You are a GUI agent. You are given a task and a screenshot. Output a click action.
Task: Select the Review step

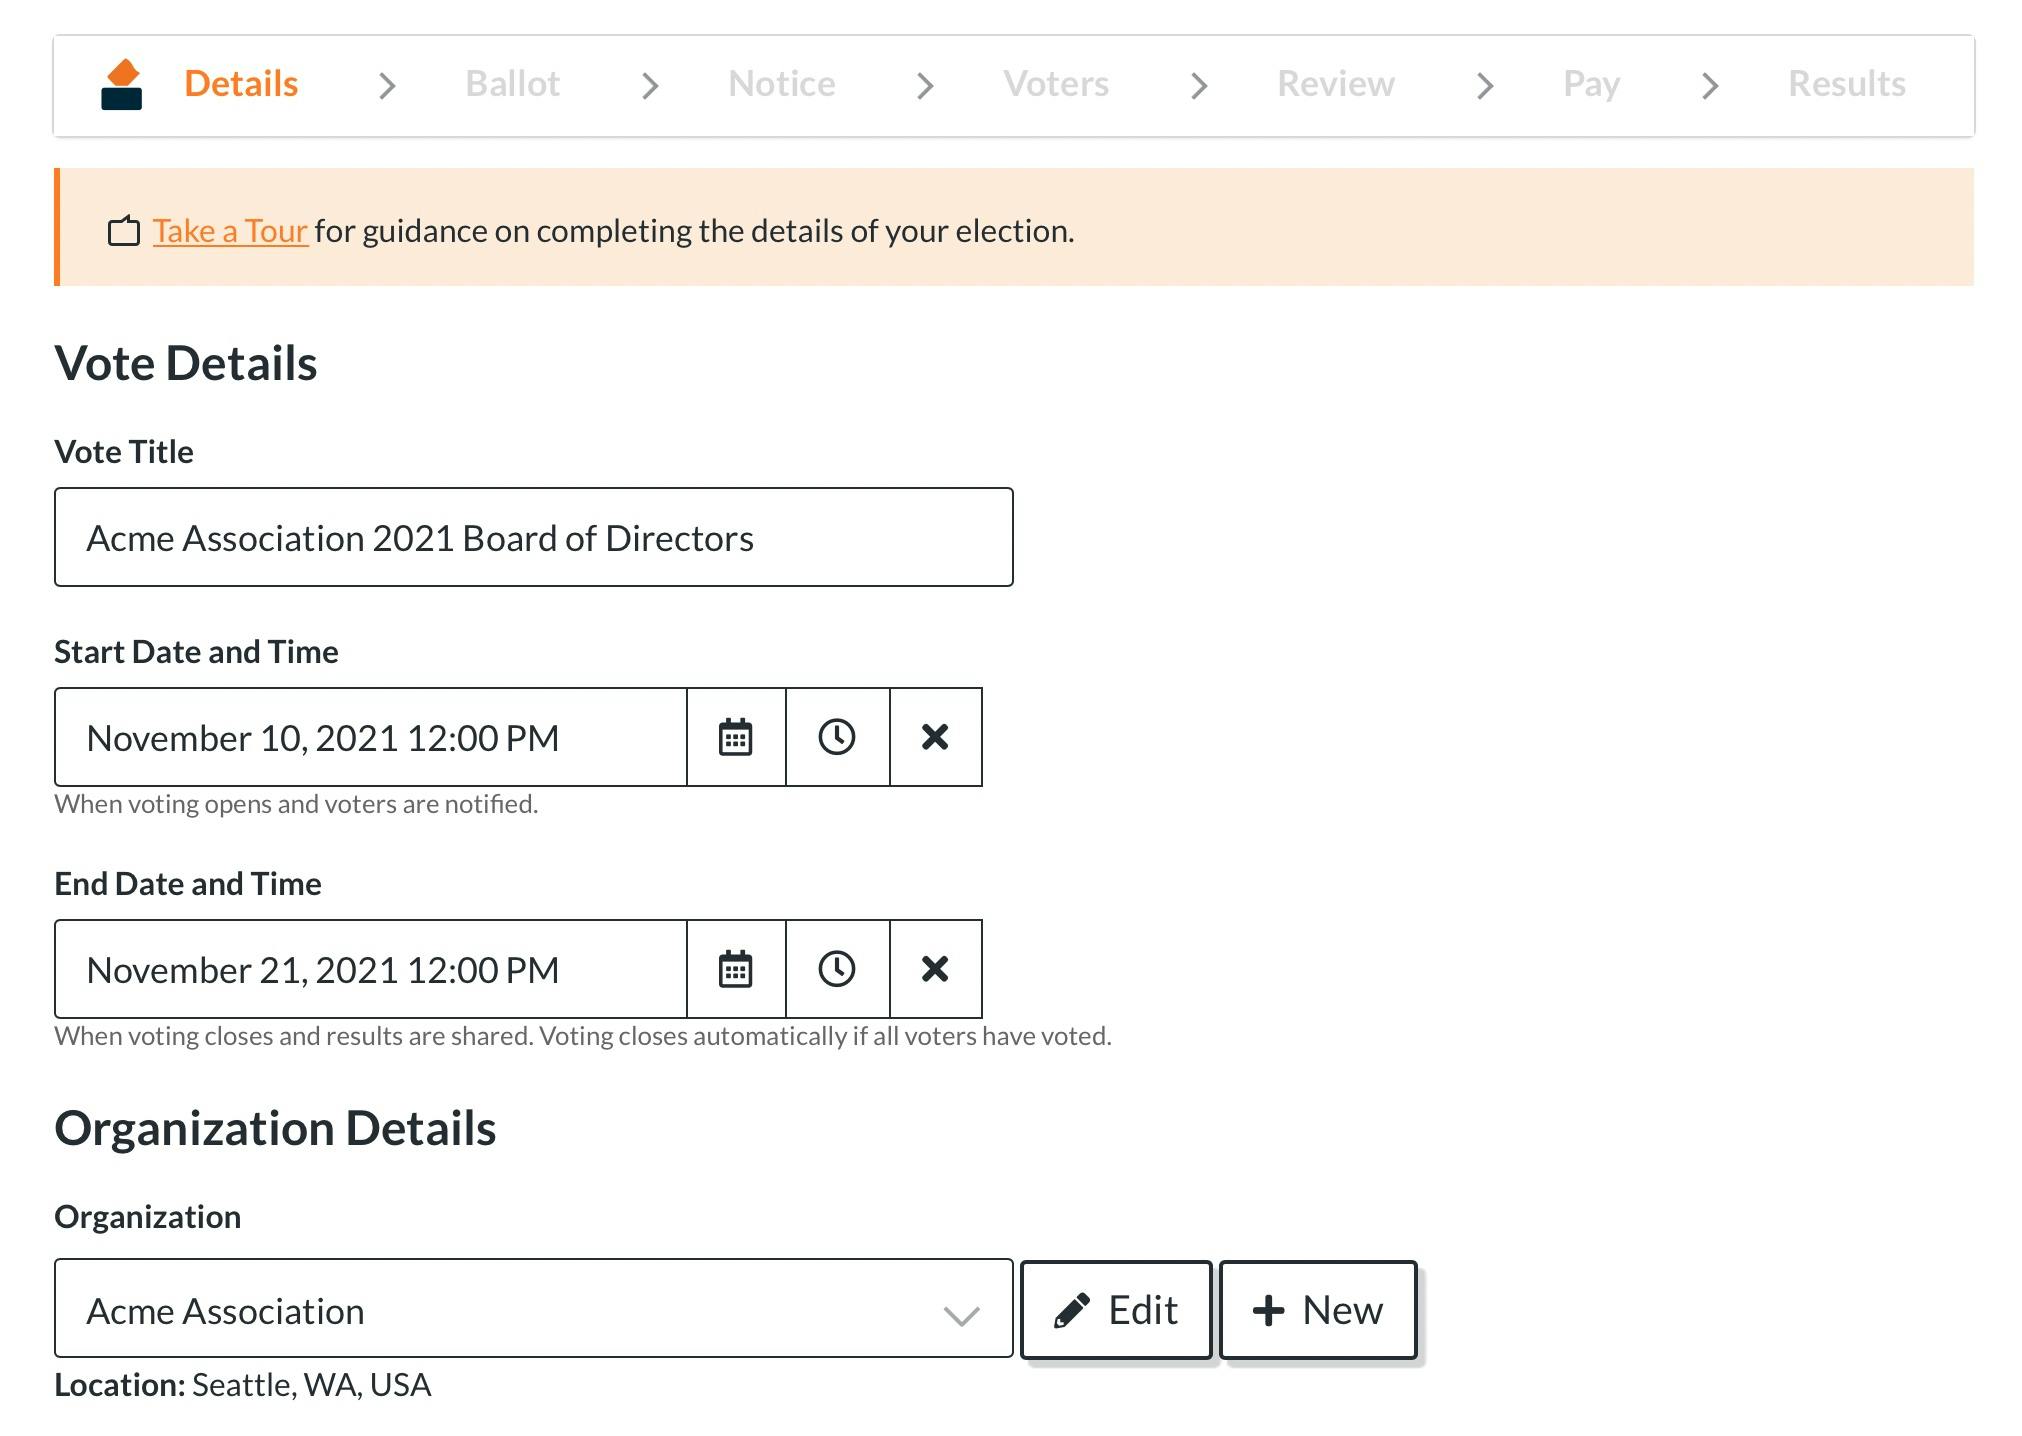point(1335,84)
